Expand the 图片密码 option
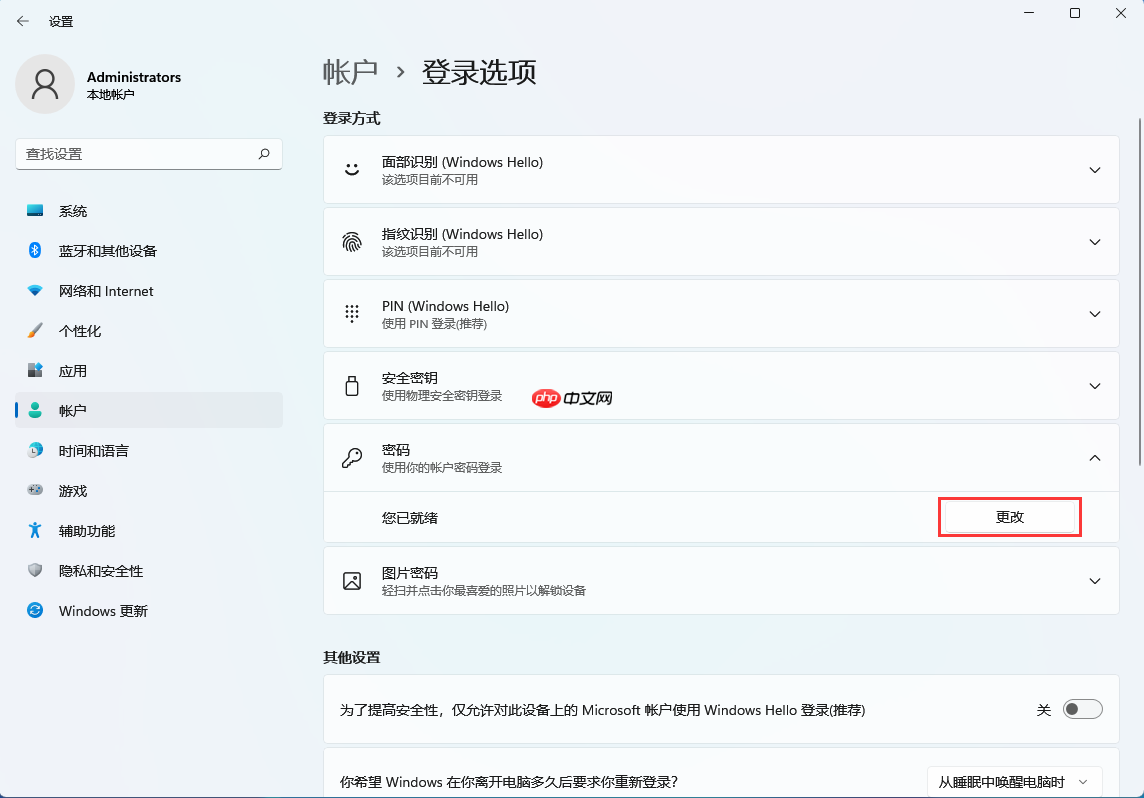 pos(1094,581)
